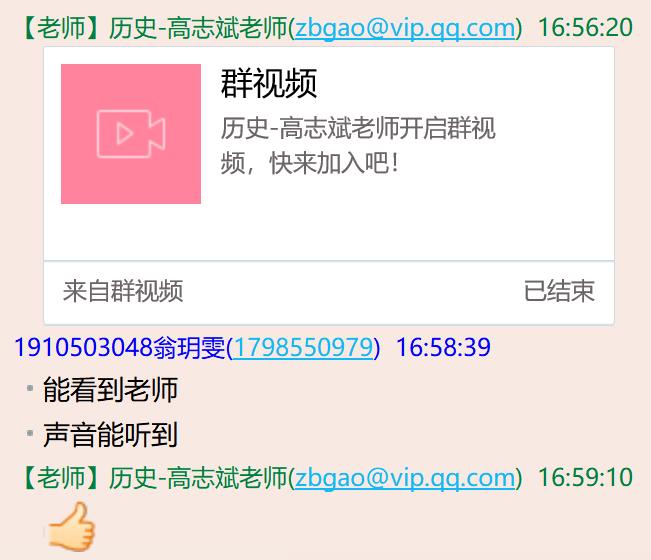This screenshot has width=651, height=560.
Task: Click the 已结束 status label
Action: coord(559,291)
